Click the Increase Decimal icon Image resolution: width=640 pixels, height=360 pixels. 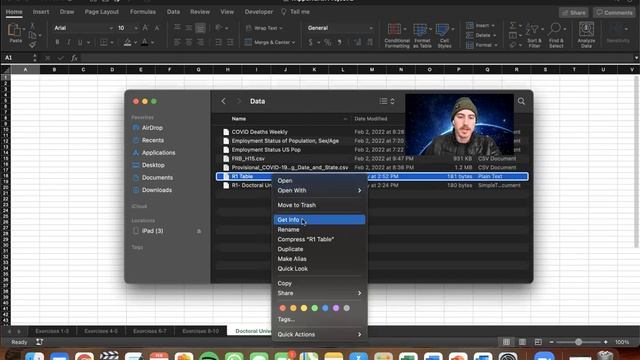pos(358,42)
